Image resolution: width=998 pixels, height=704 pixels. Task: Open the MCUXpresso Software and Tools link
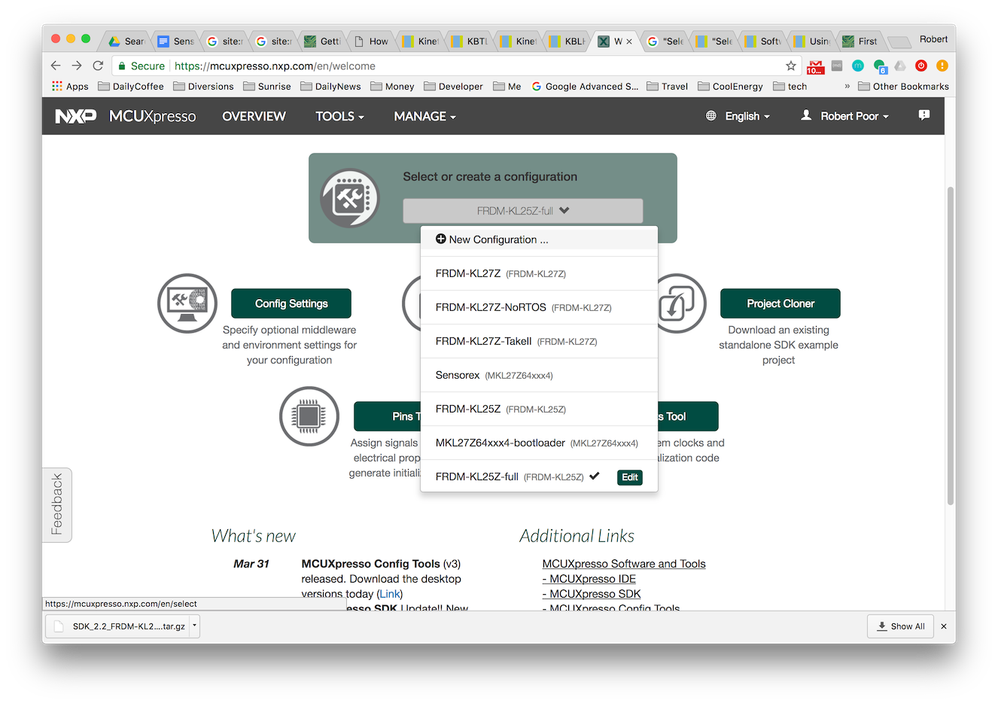(624, 563)
